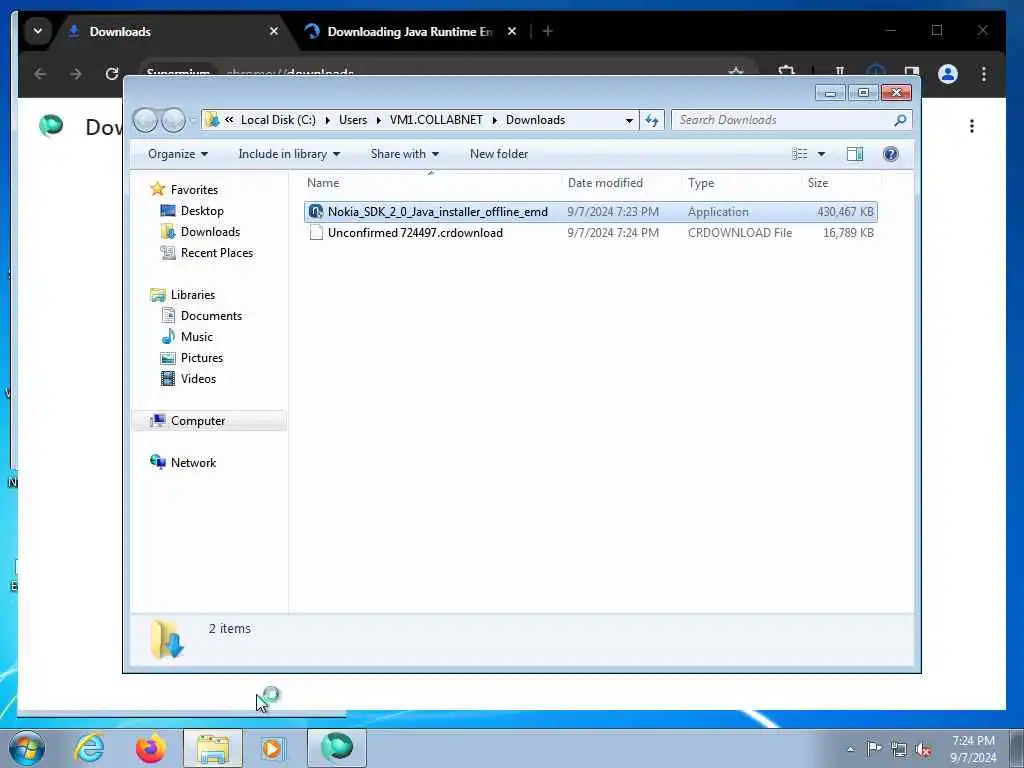1024x768 pixels.
Task: Switch to the Downloading Java Runtime tab
Action: (409, 31)
